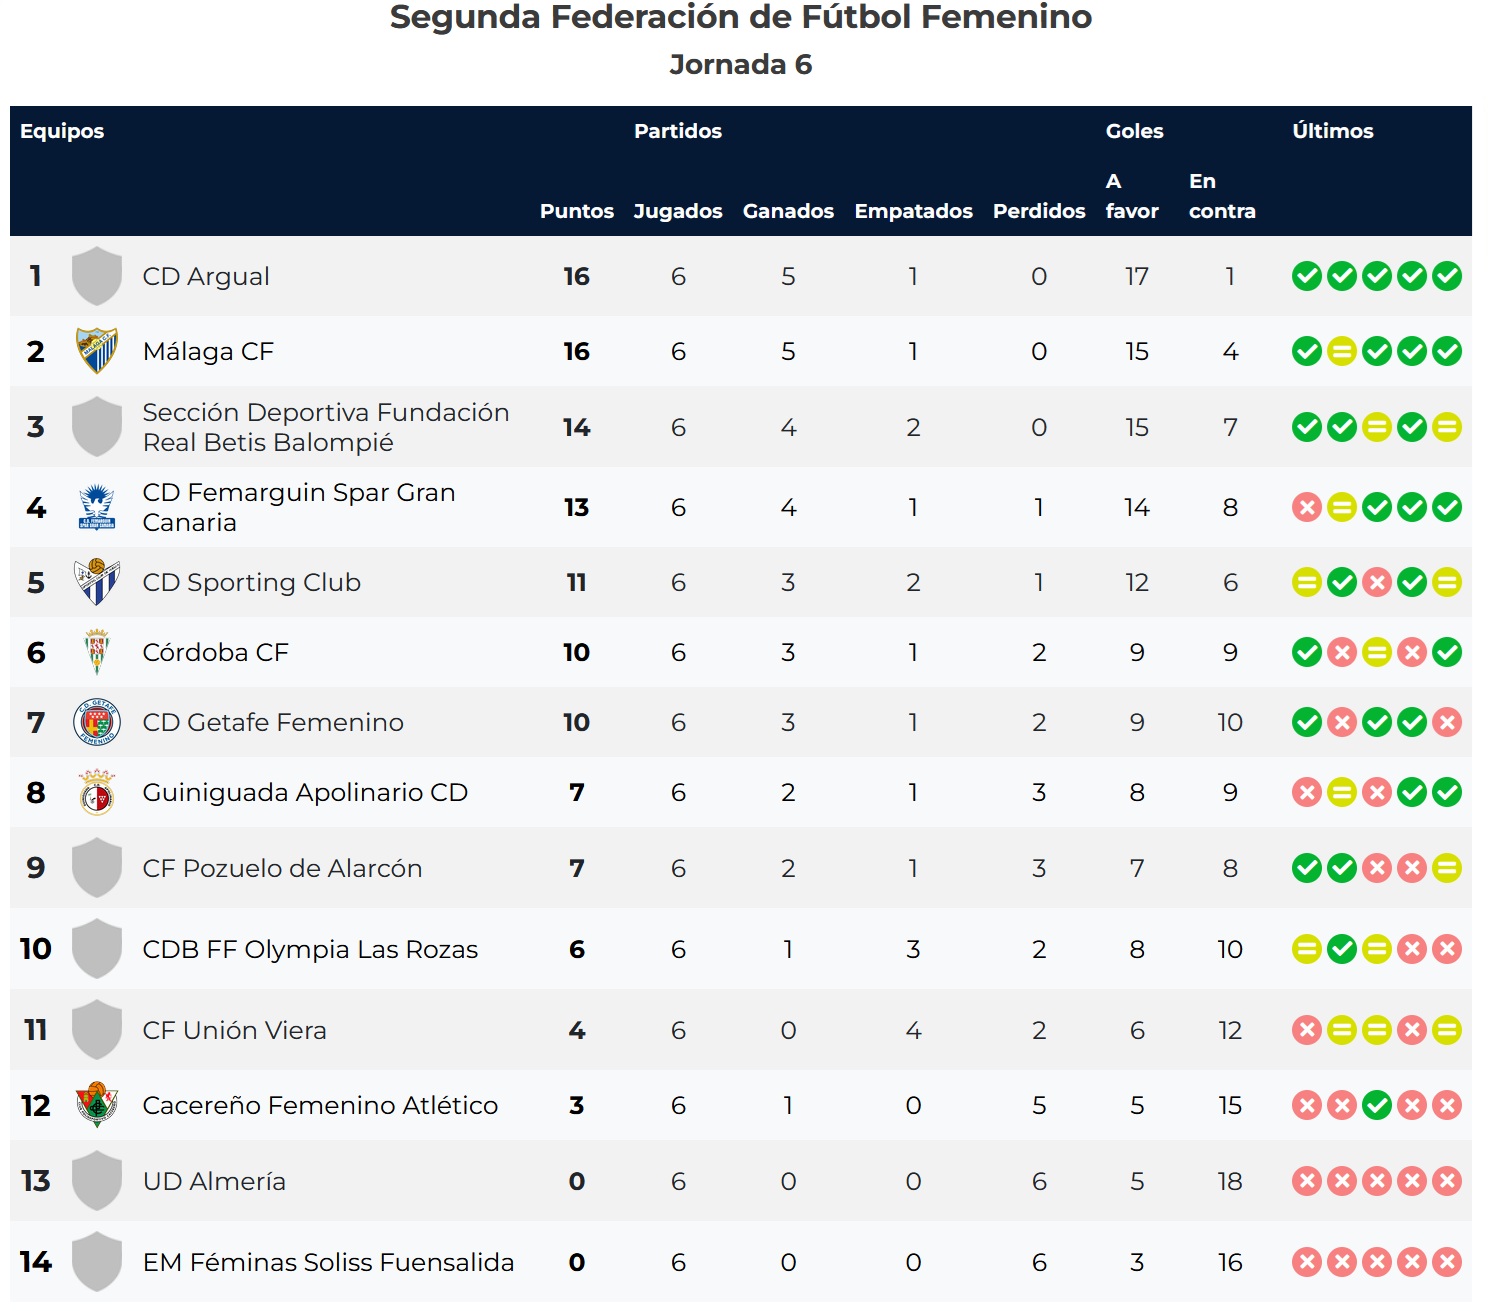This screenshot has height=1311, width=1497.
Task: Click the "En contra" goals header
Action: 1222,196
